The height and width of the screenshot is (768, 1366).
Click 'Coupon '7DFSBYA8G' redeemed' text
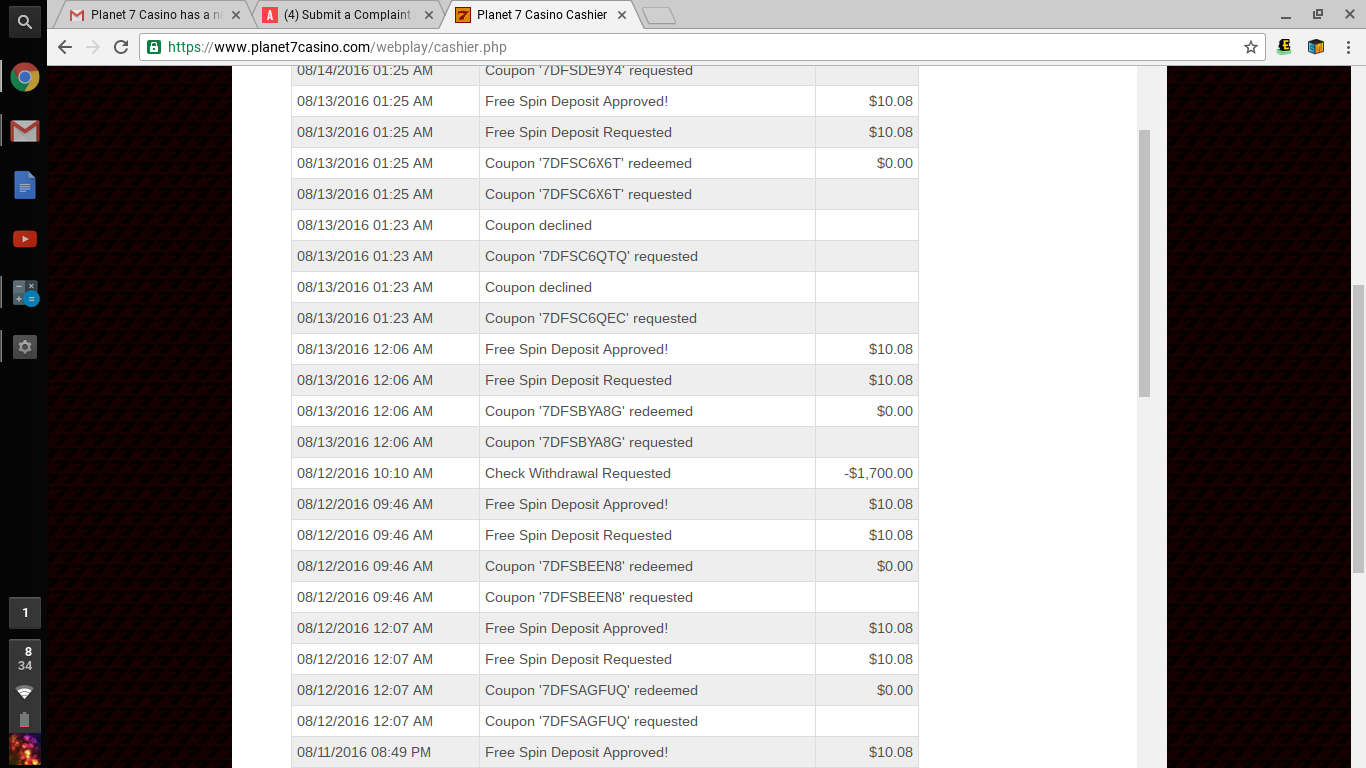click(589, 411)
